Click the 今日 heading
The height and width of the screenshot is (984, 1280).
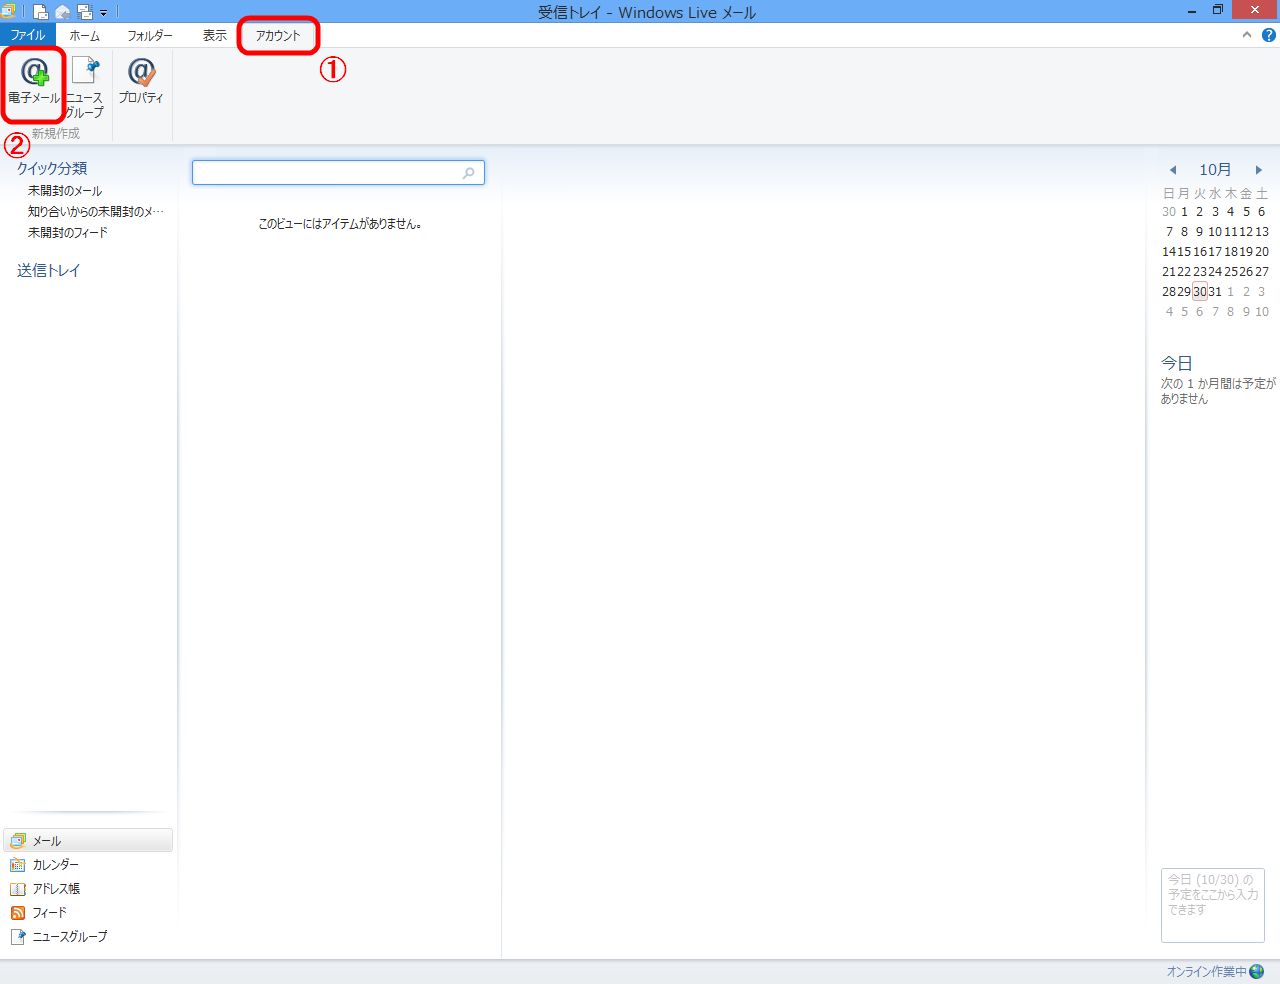(1177, 363)
